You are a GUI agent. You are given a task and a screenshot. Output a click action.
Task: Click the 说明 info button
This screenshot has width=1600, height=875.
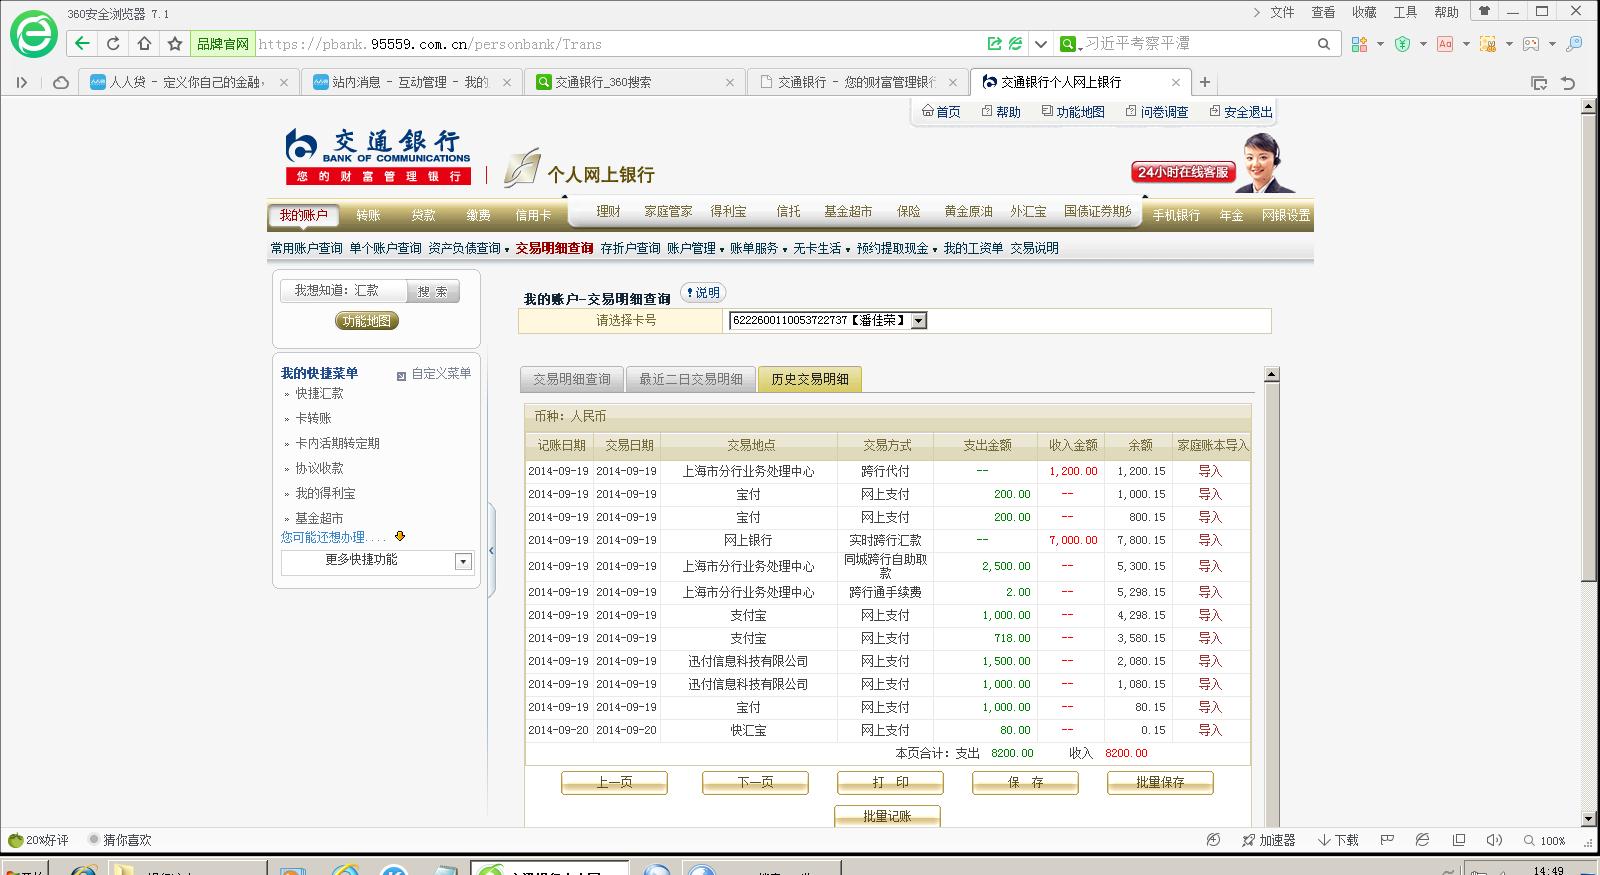tap(702, 292)
